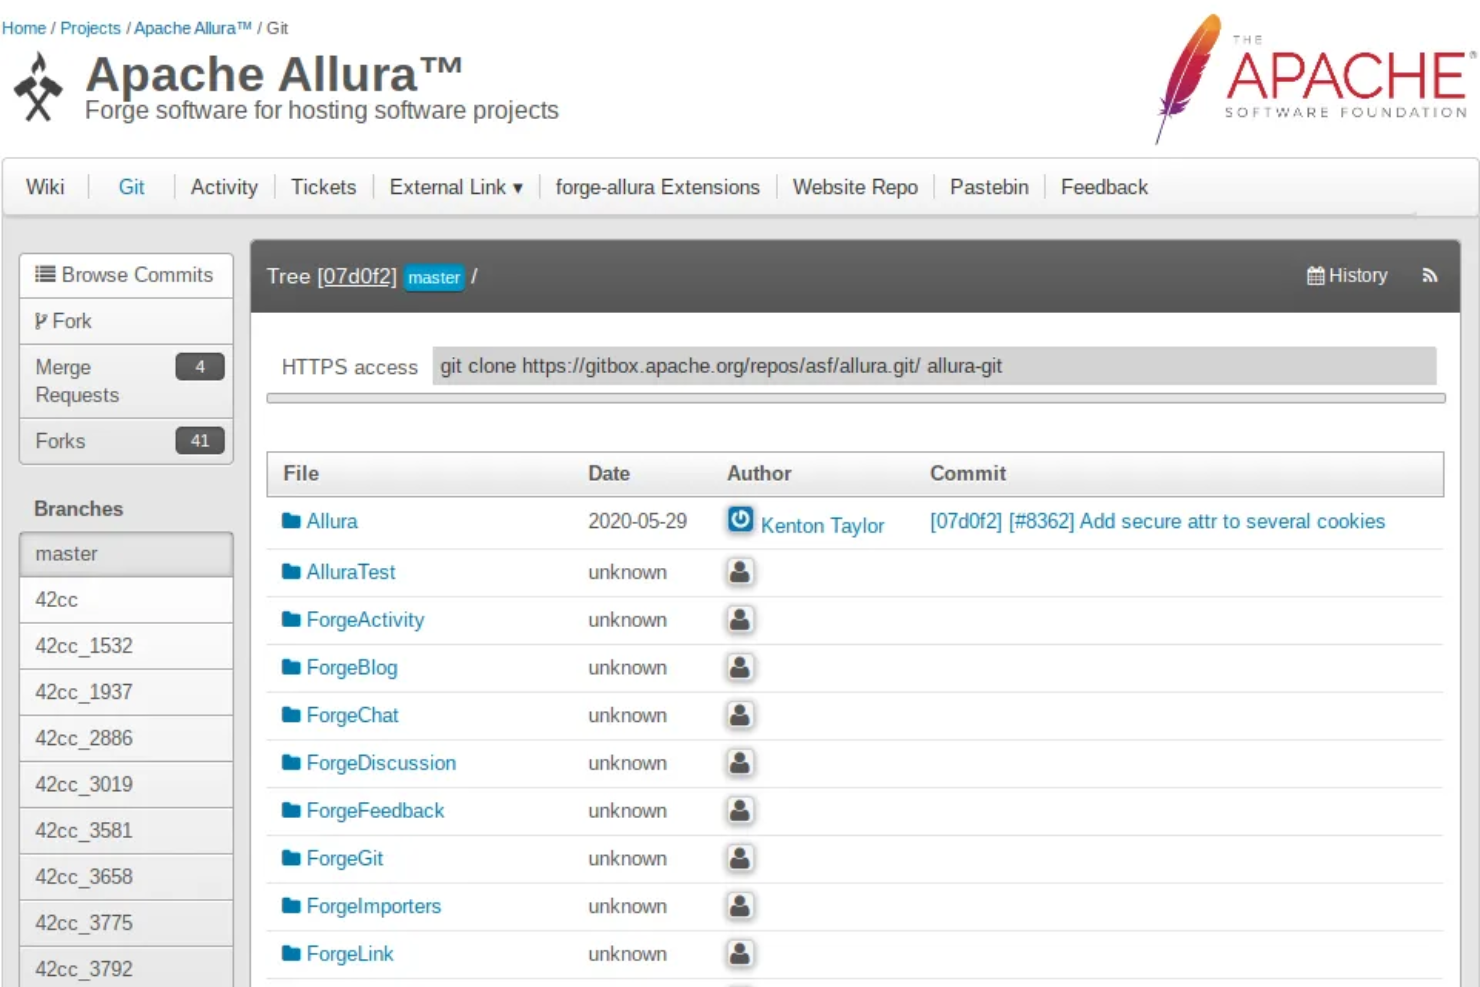Open the RSS feed icon
This screenshot has width=1480, height=987.
[1430, 276]
